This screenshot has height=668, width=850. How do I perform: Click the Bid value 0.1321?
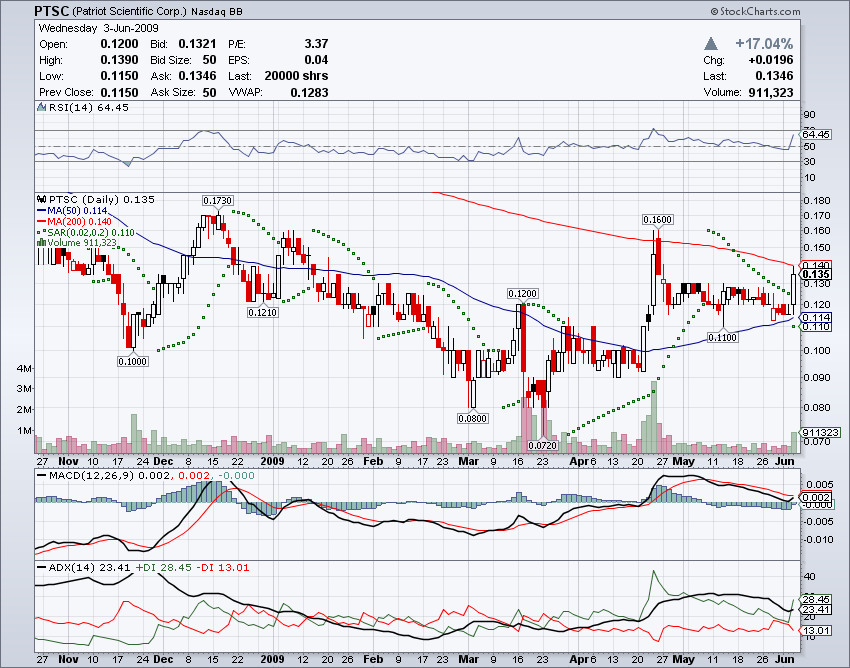pos(197,44)
